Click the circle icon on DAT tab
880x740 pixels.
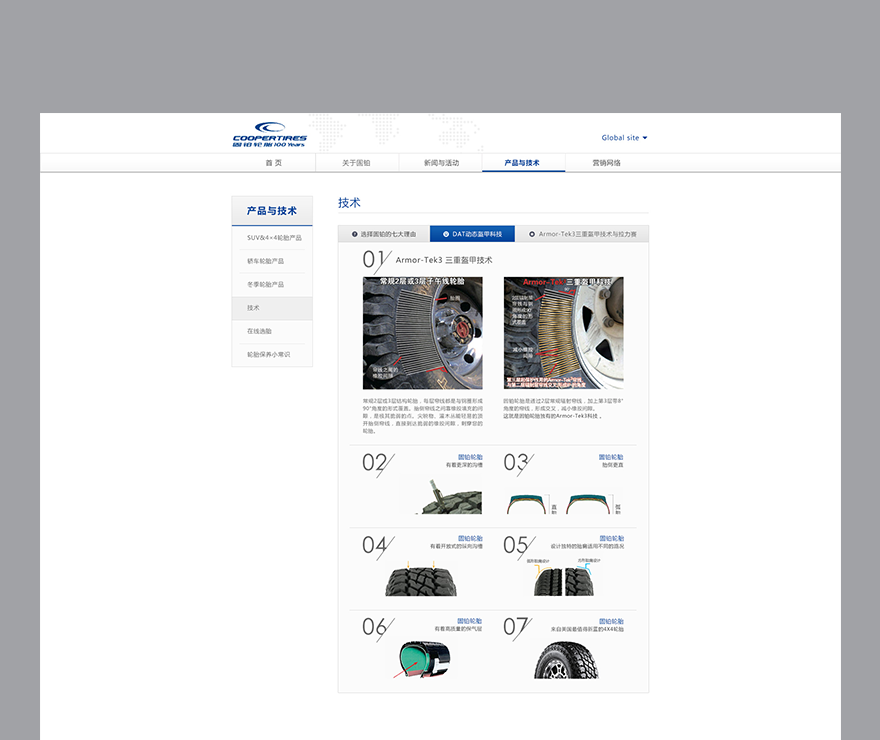coord(446,234)
